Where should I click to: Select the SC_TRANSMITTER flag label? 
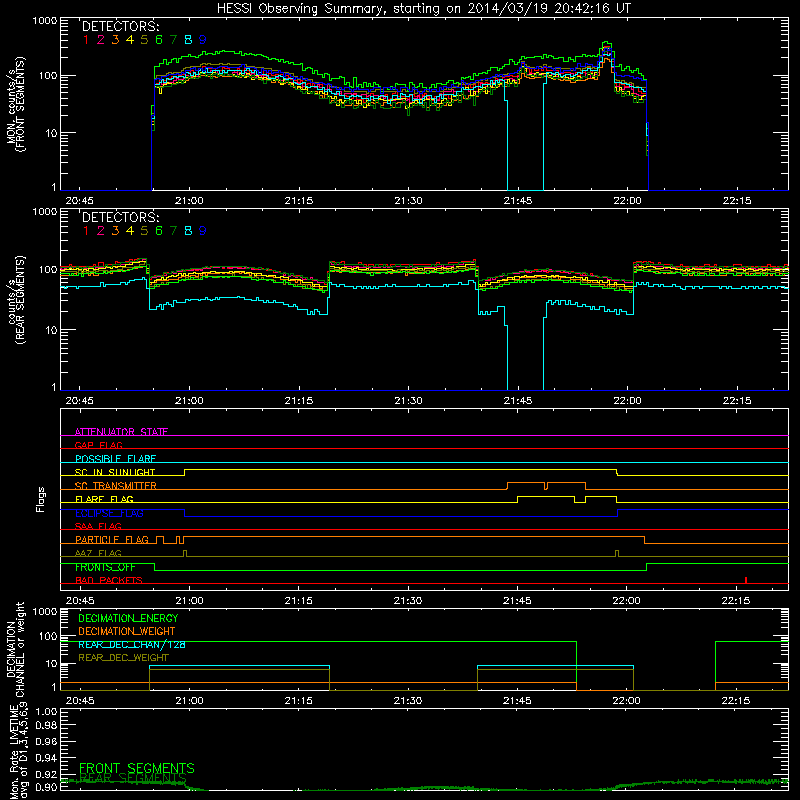[x=116, y=486]
